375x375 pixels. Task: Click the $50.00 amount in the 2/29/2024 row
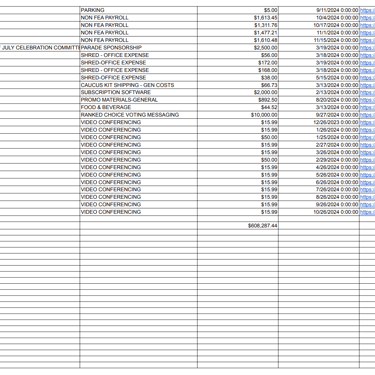238,160
